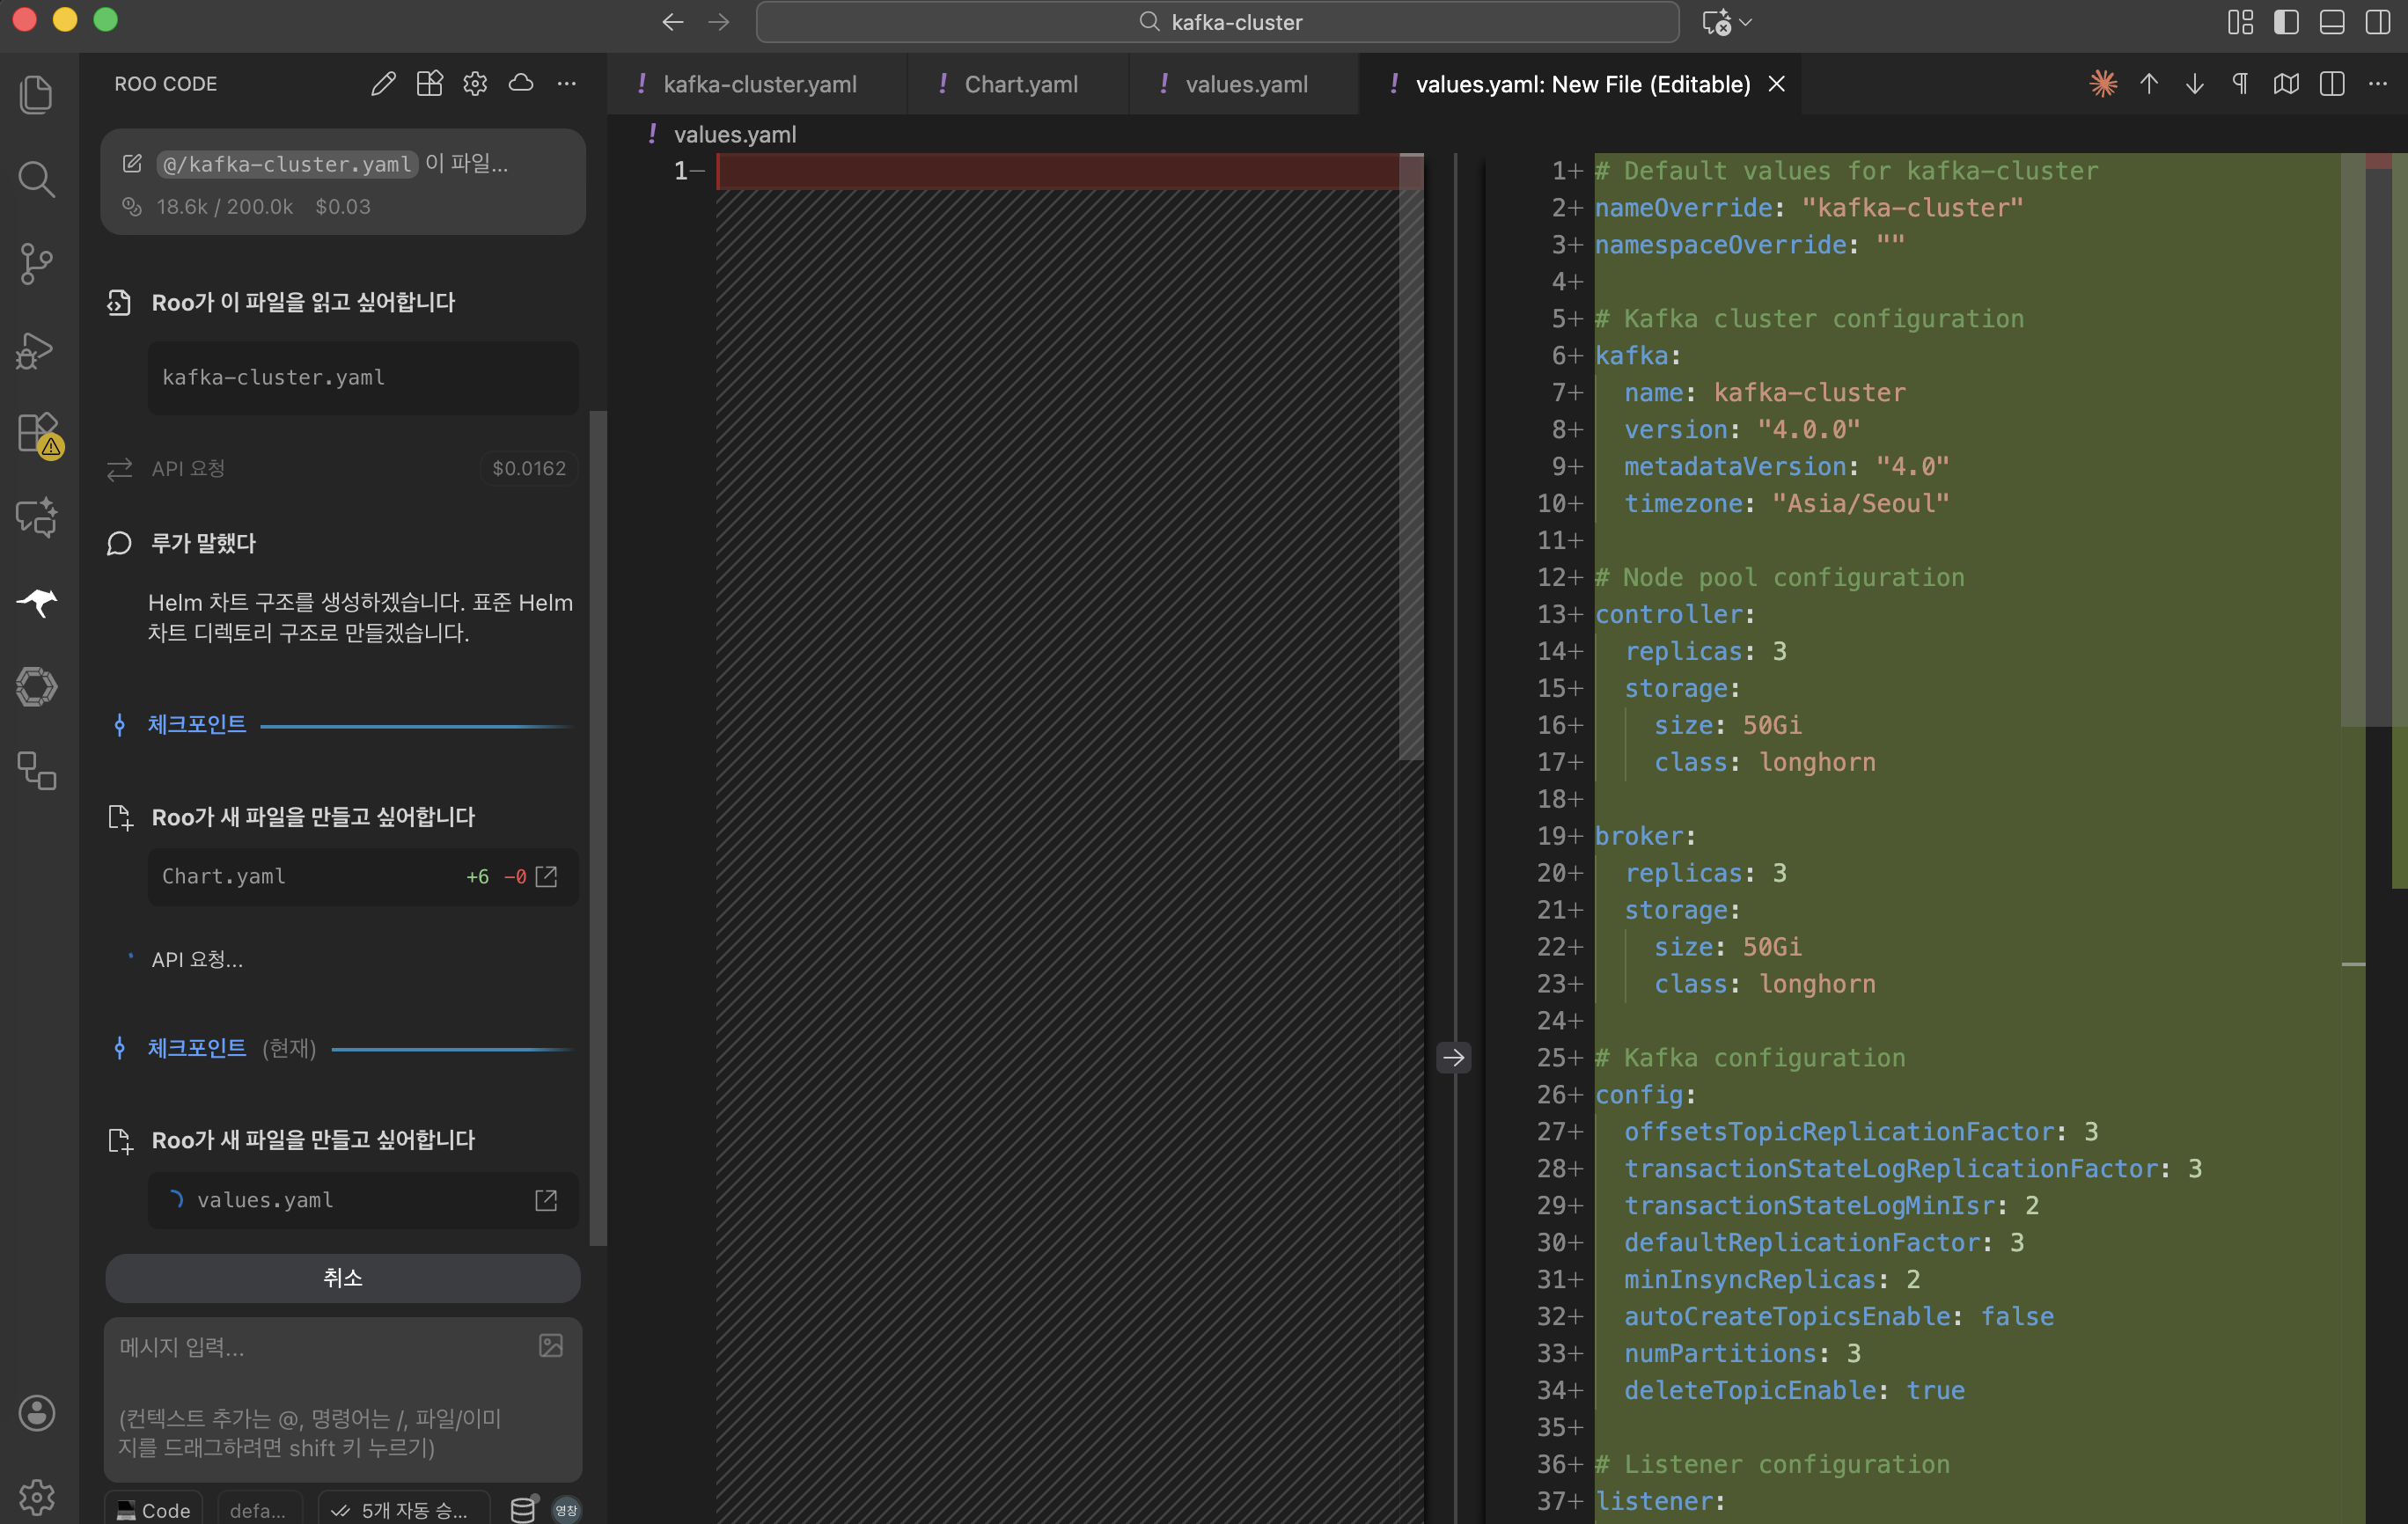This screenshot has height=1524, width=2408.
Task: Open Chart.yaml diff external link icon
Action: point(546,876)
